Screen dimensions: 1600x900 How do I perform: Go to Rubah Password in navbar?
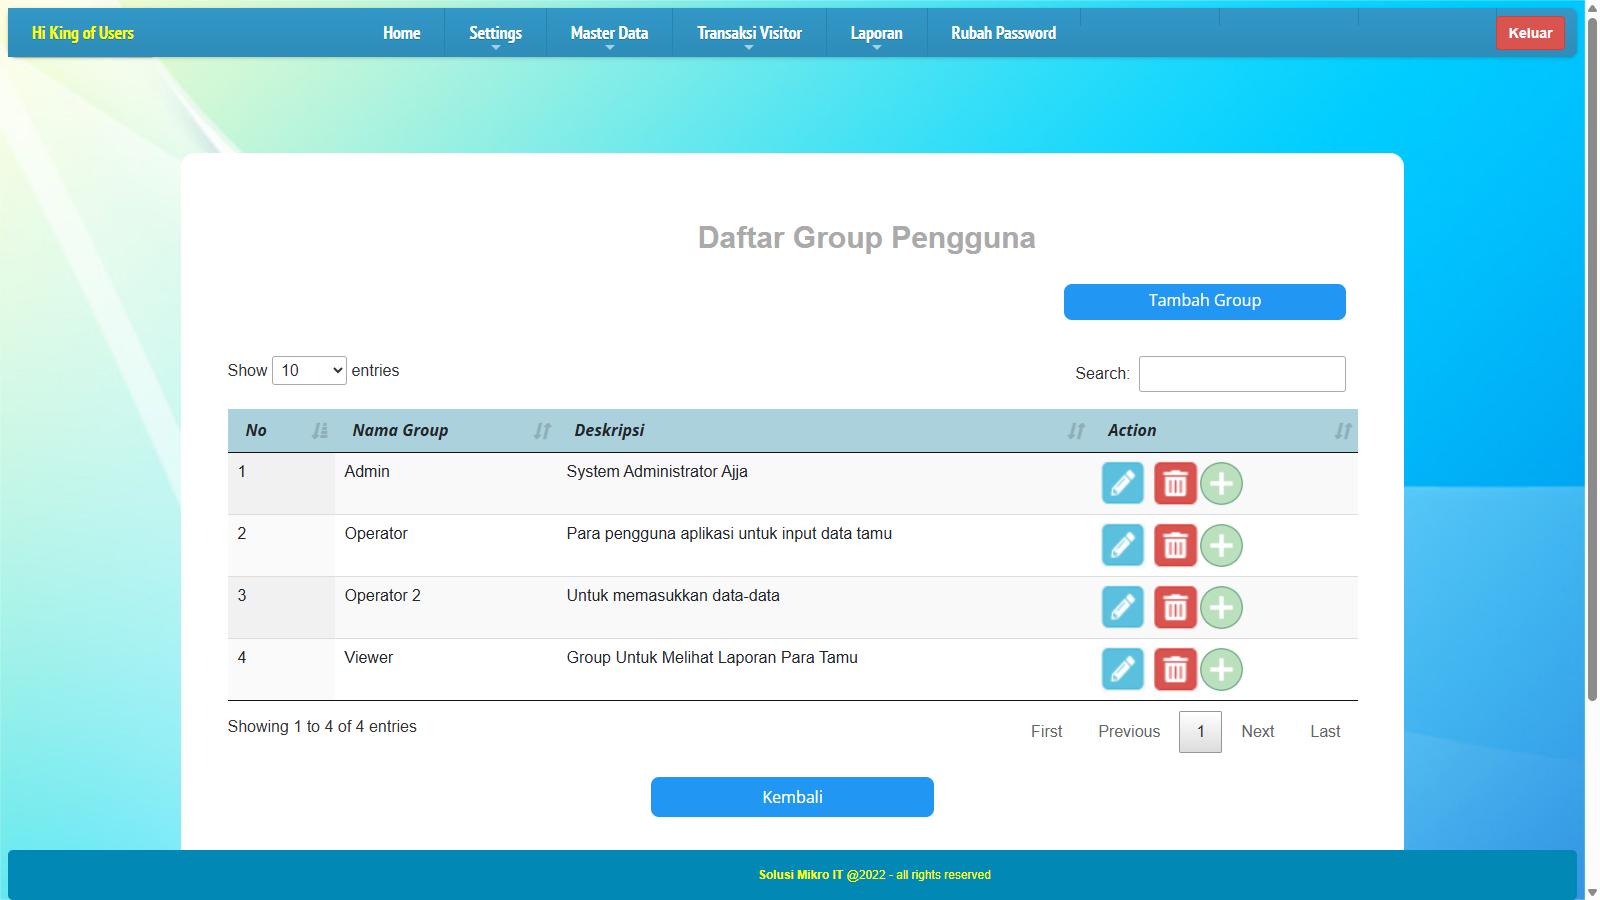1003,33
